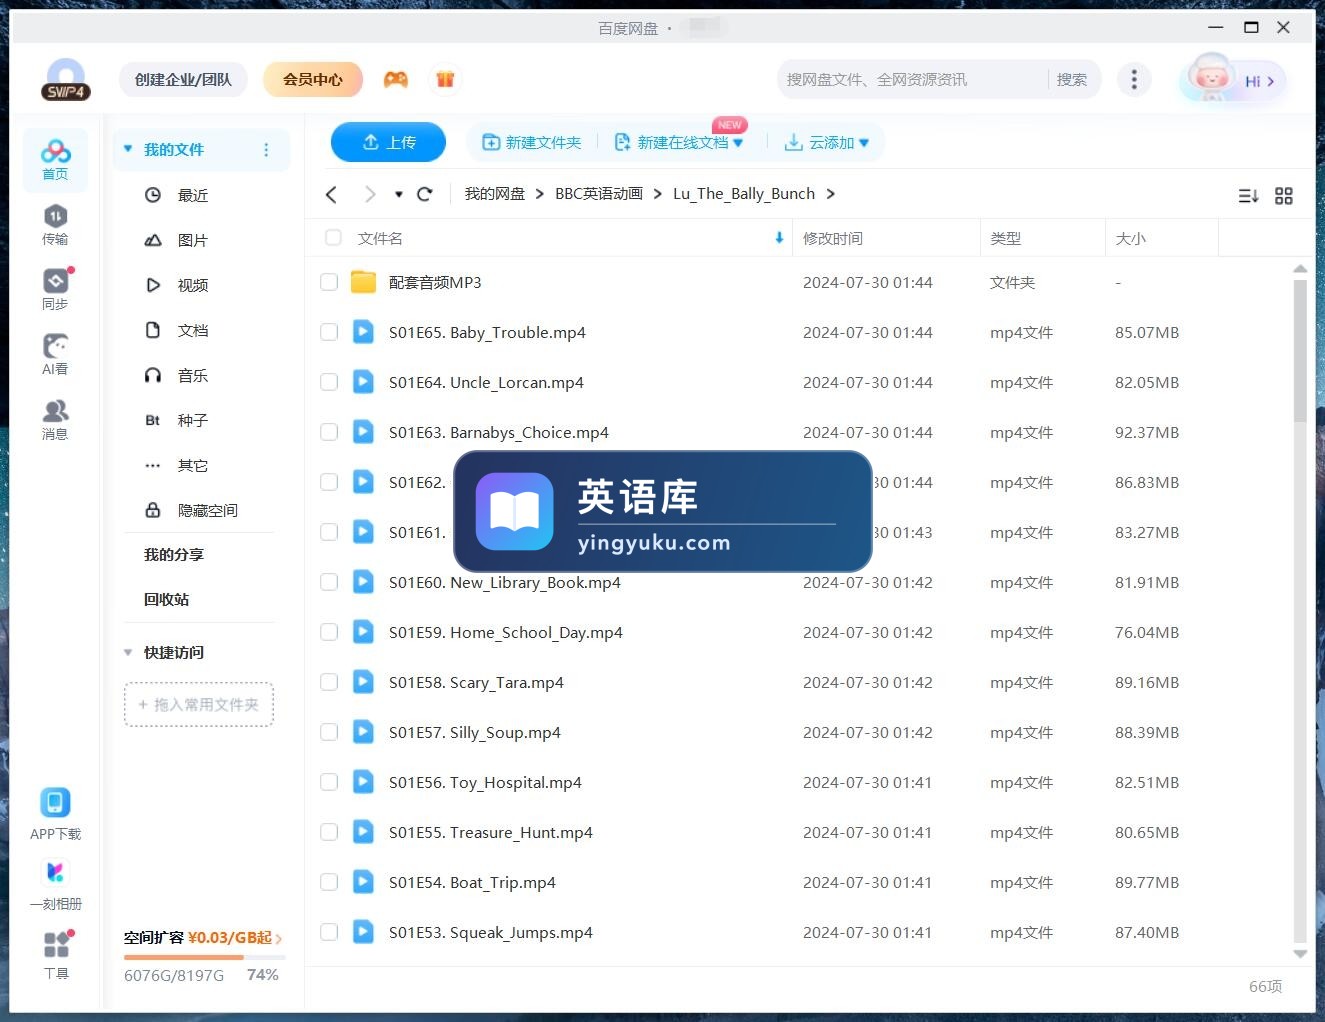The width and height of the screenshot is (1325, 1022).
Task: Collapse the 快捷访问 section arrow
Action: [128, 652]
